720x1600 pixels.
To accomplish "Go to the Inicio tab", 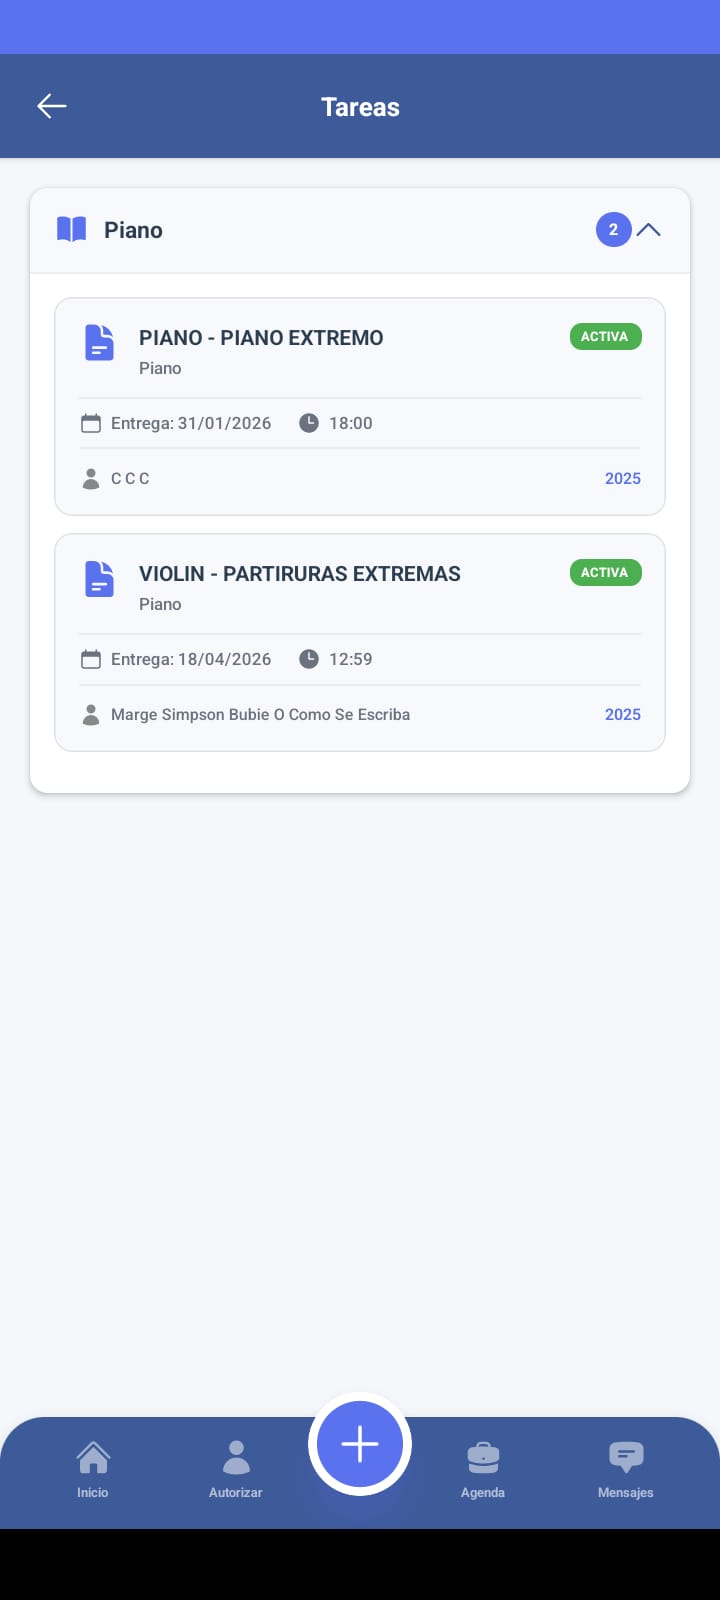I will (x=93, y=1469).
